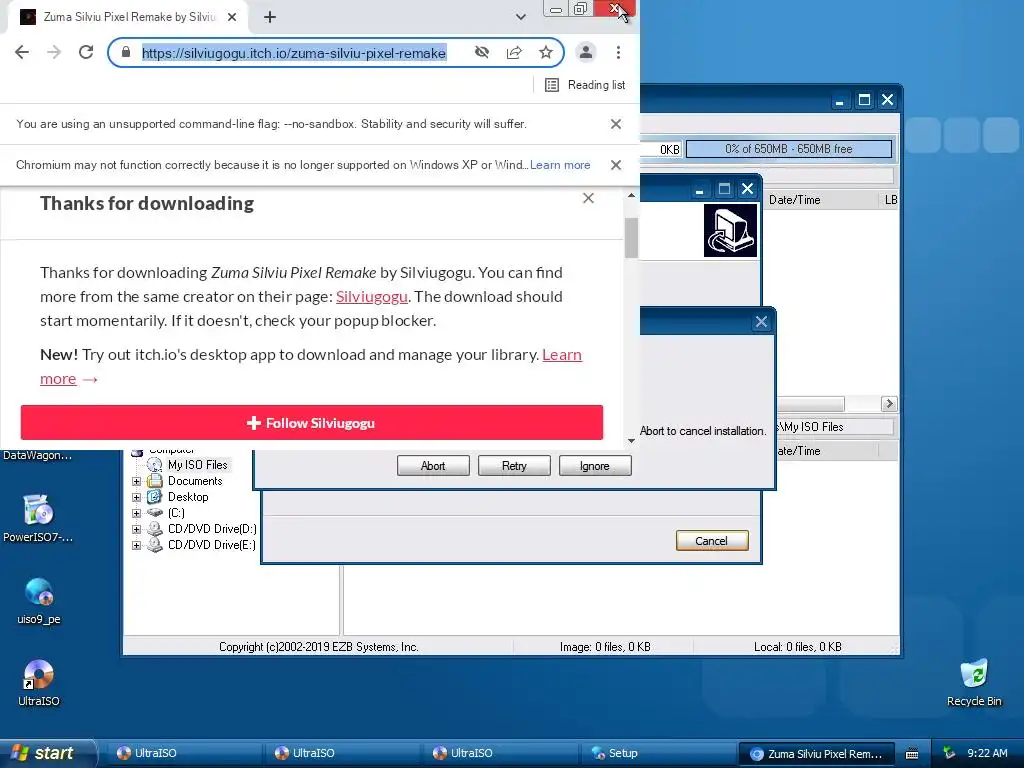
Task: Click the page scroll down arrow
Action: click(631, 441)
